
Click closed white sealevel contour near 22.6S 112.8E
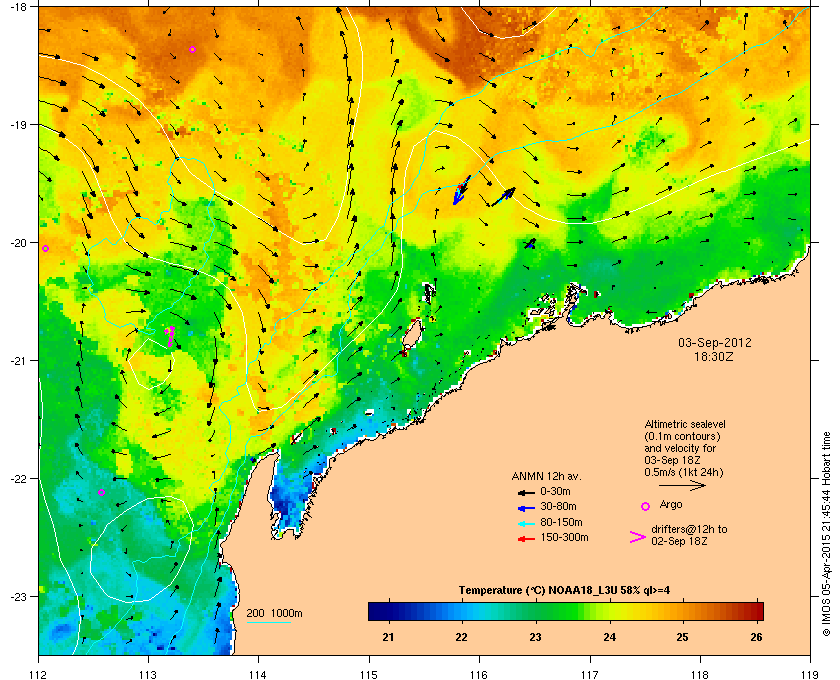click(141, 549)
